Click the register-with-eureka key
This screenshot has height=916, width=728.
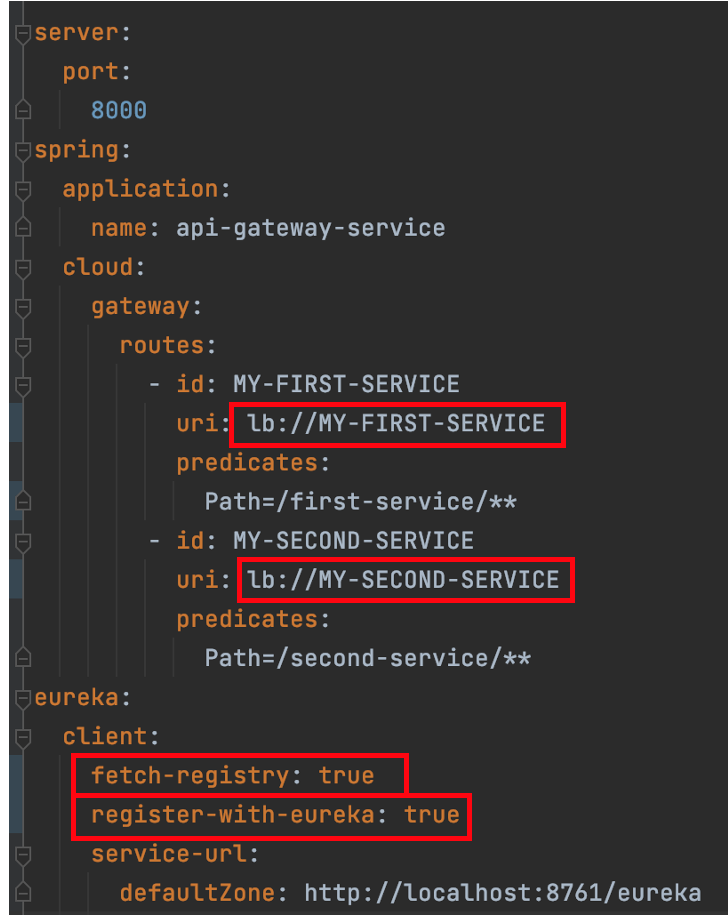(233, 815)
